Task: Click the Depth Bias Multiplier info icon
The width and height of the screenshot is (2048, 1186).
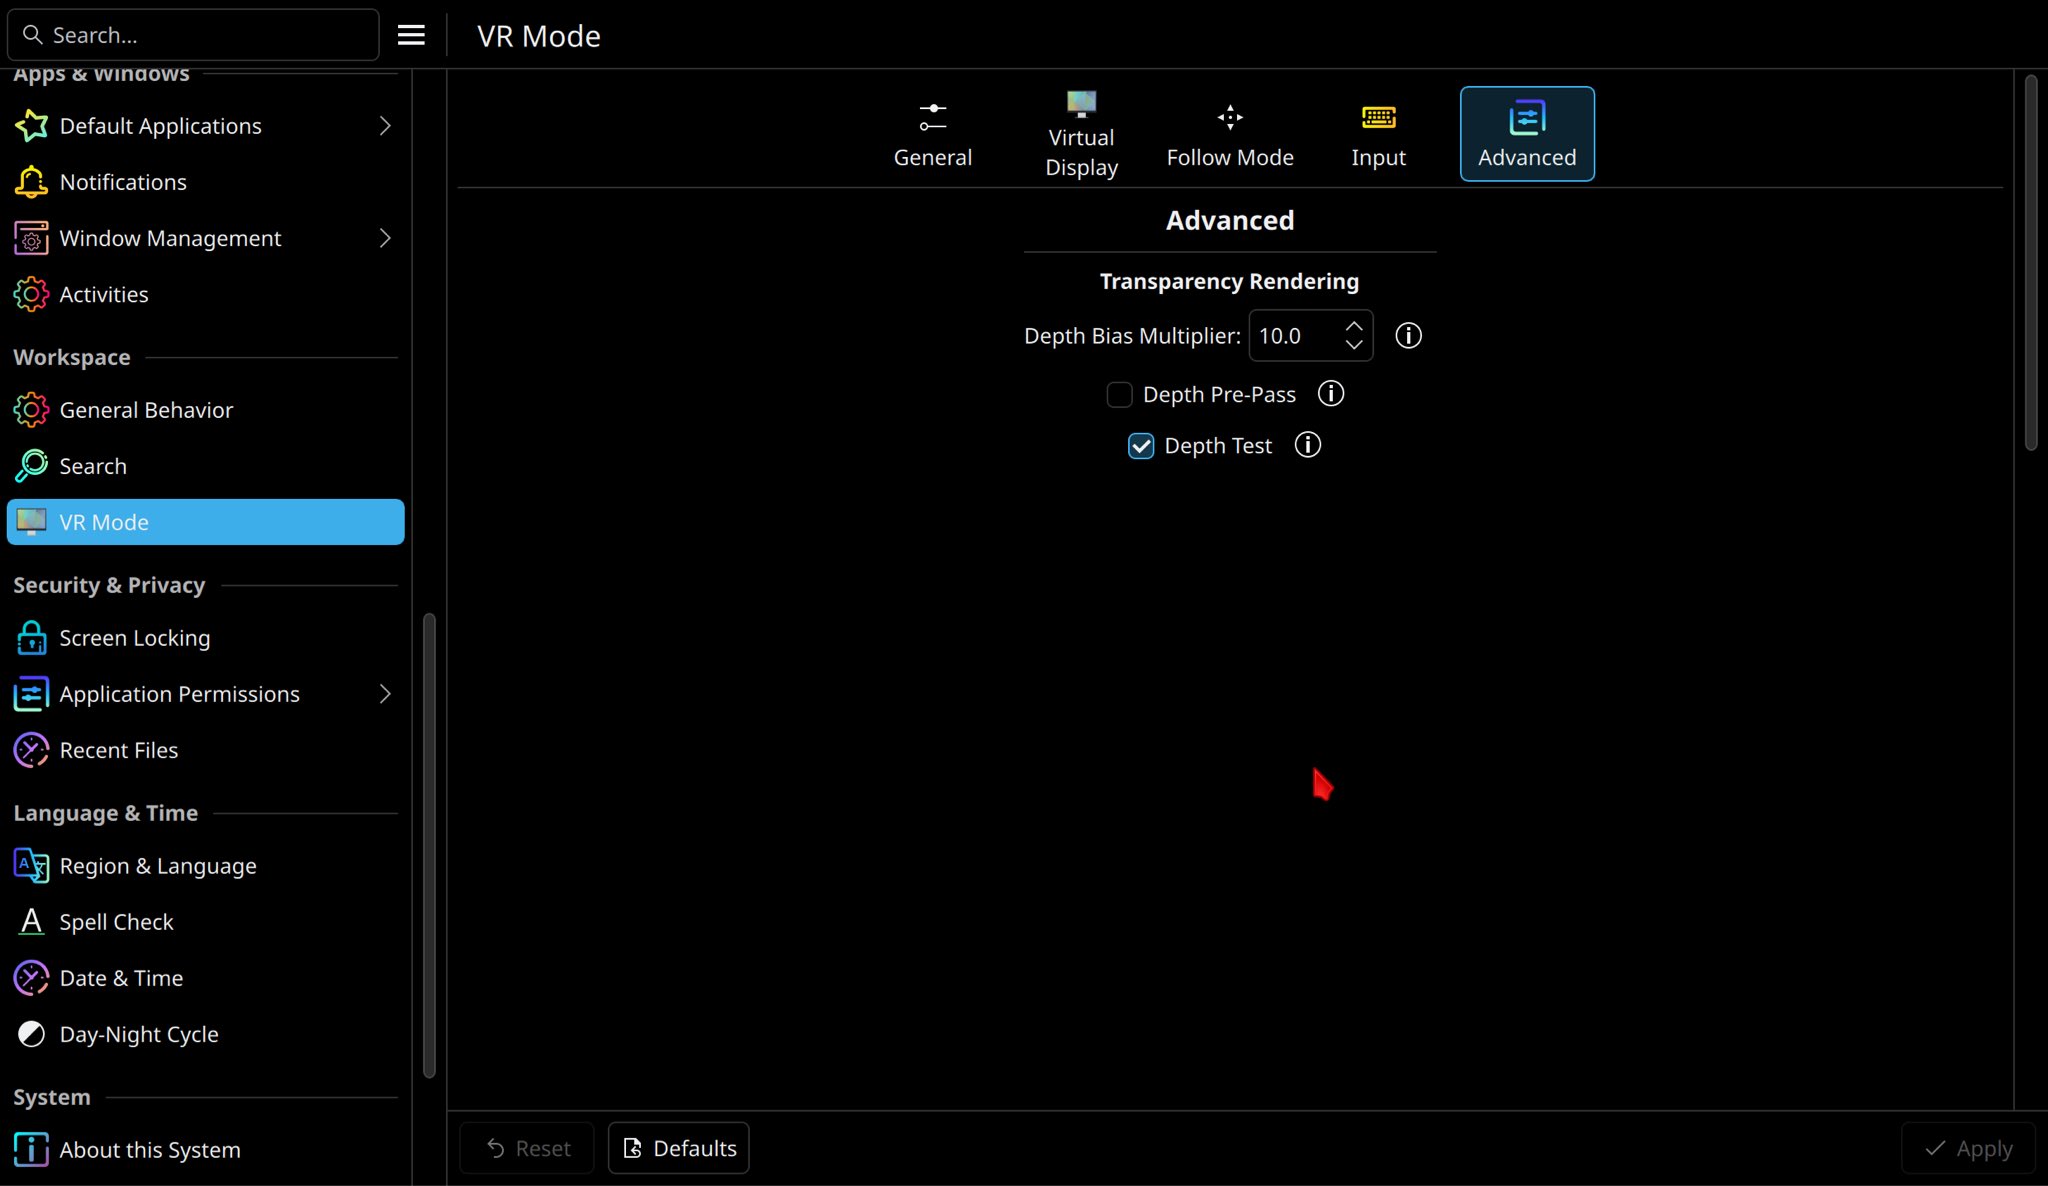Action: tap(1408, 336)
